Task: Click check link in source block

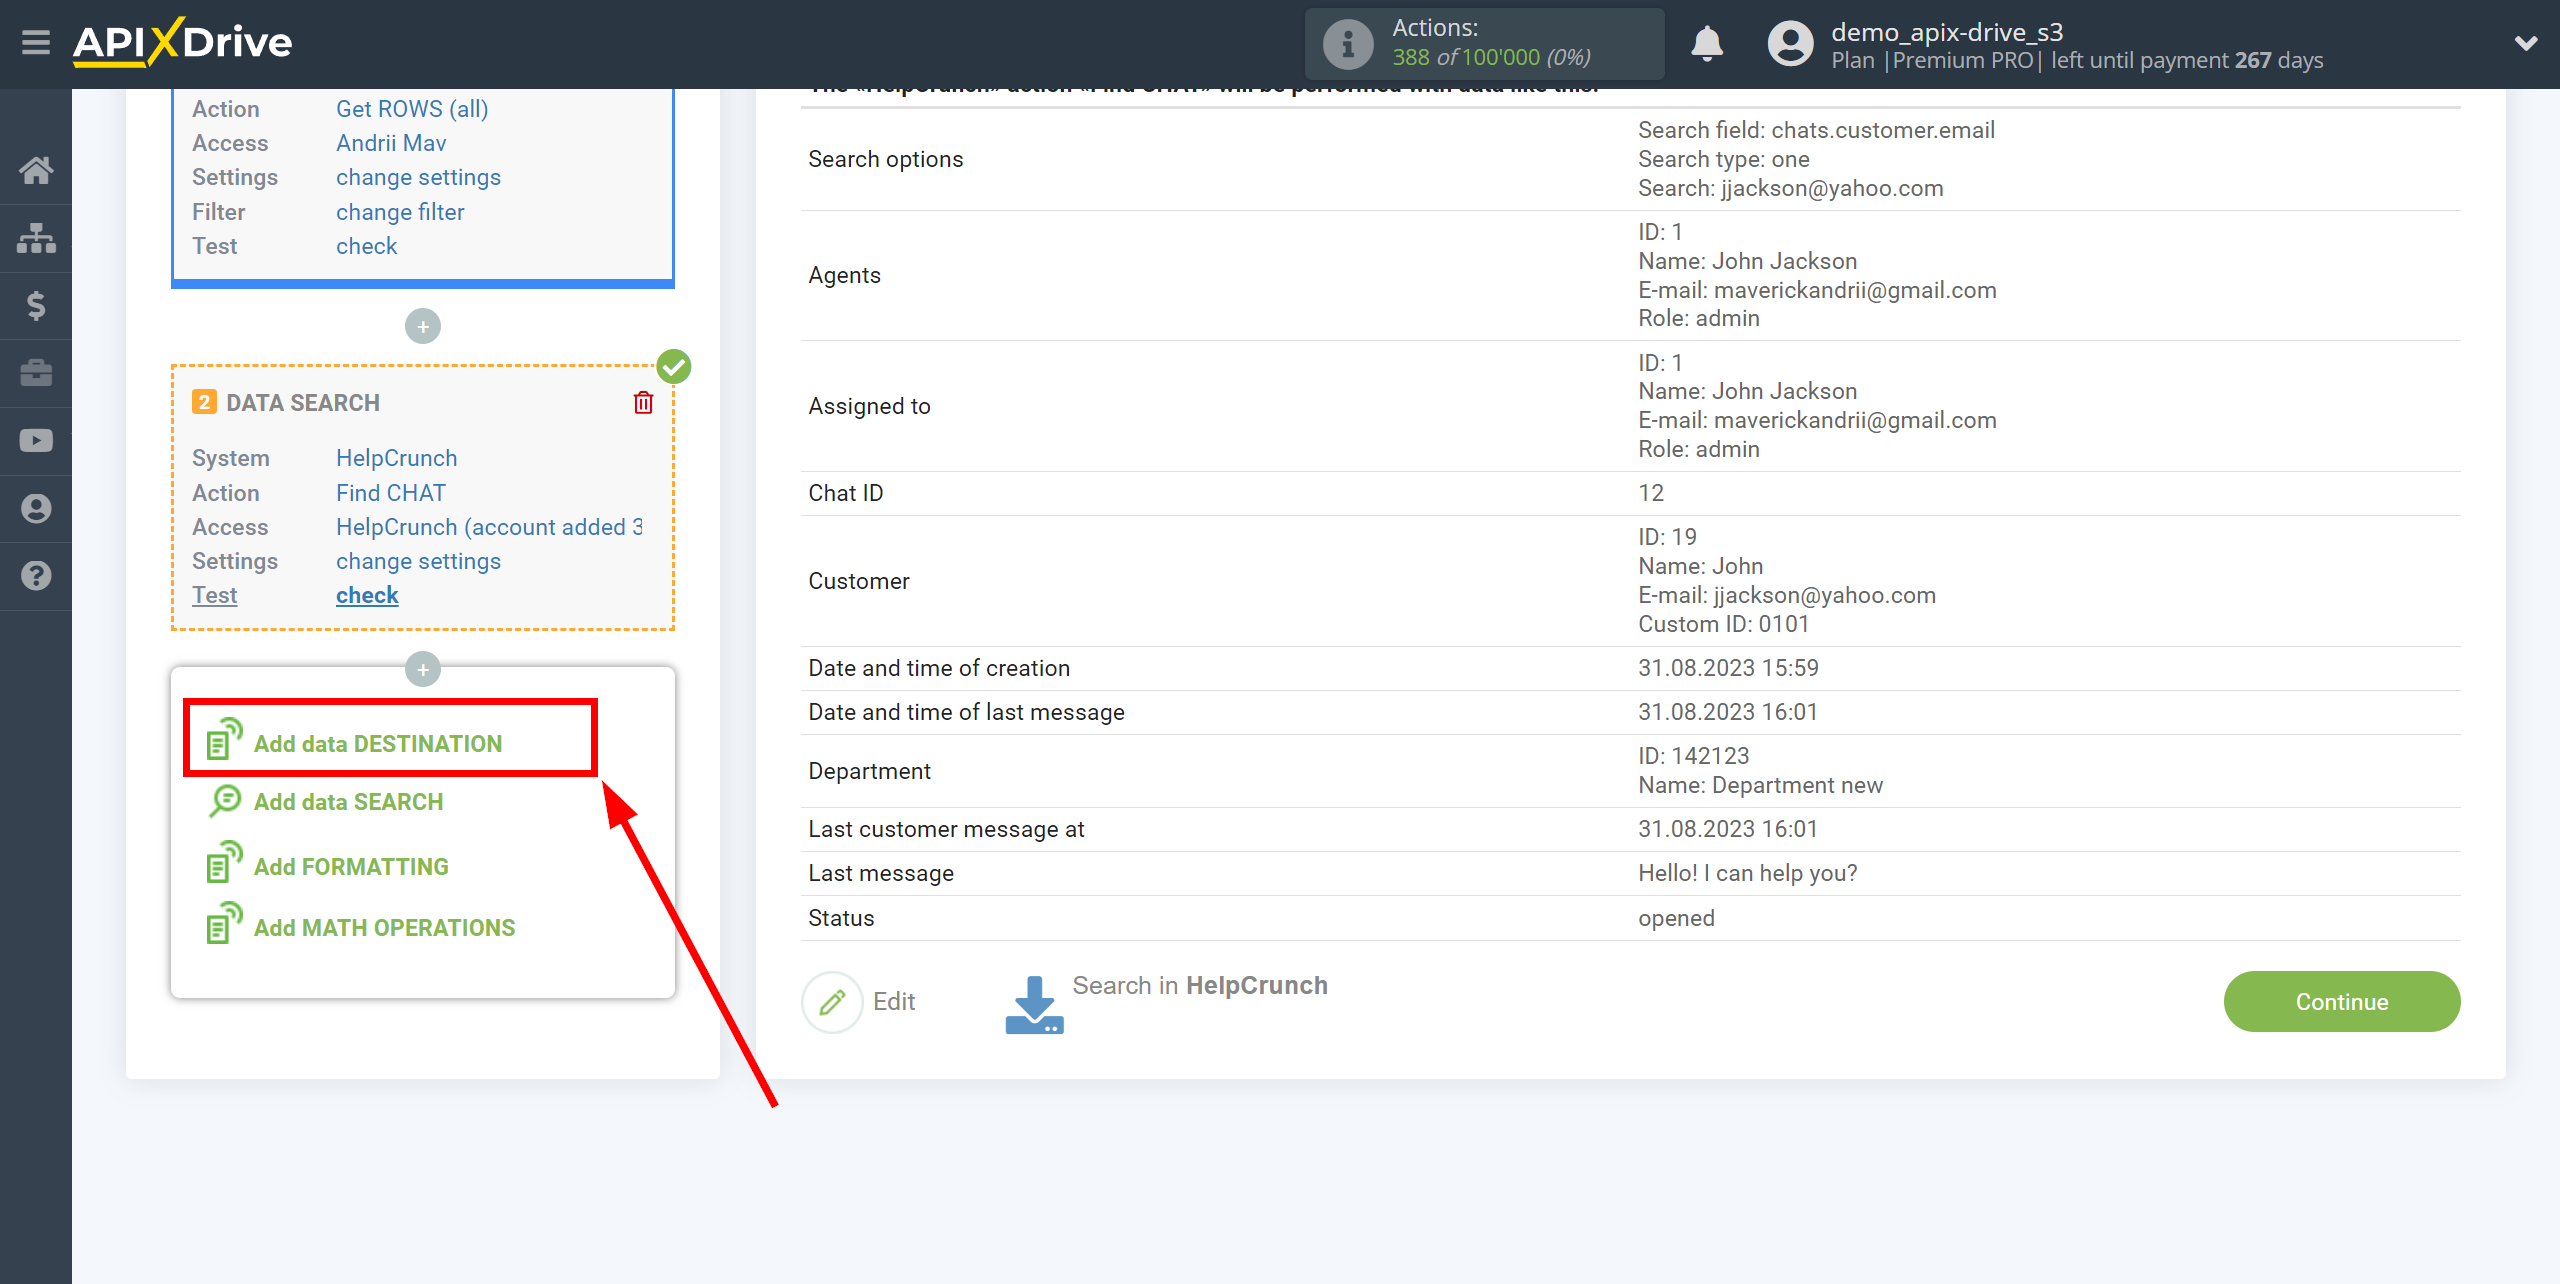Action: coord(366,246)
